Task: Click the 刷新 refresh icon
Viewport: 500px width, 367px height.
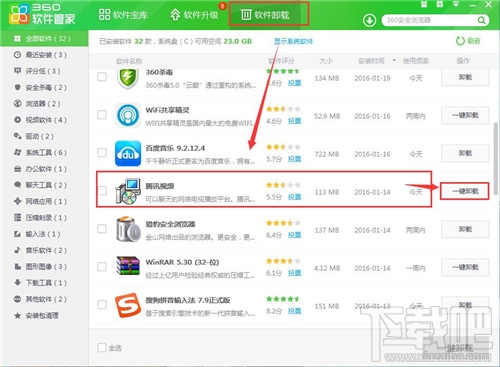Action: click(460, 41)
